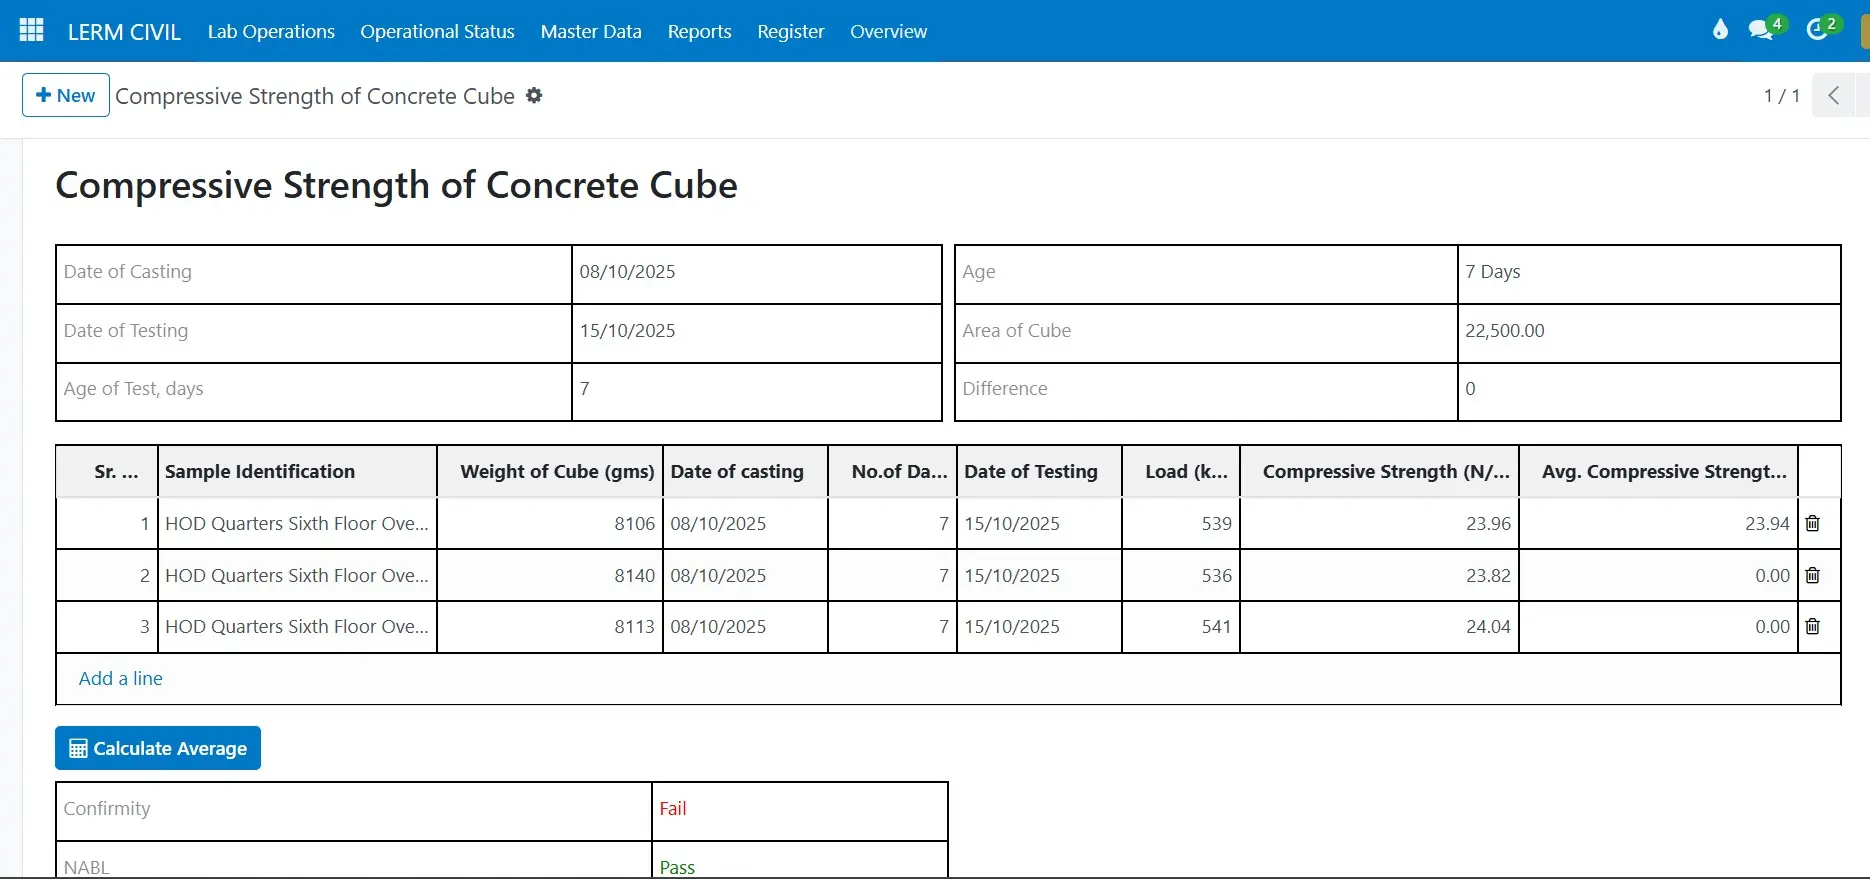
Task: Edit Date of Testing field 15/10/2025
Action: point(757,333)
